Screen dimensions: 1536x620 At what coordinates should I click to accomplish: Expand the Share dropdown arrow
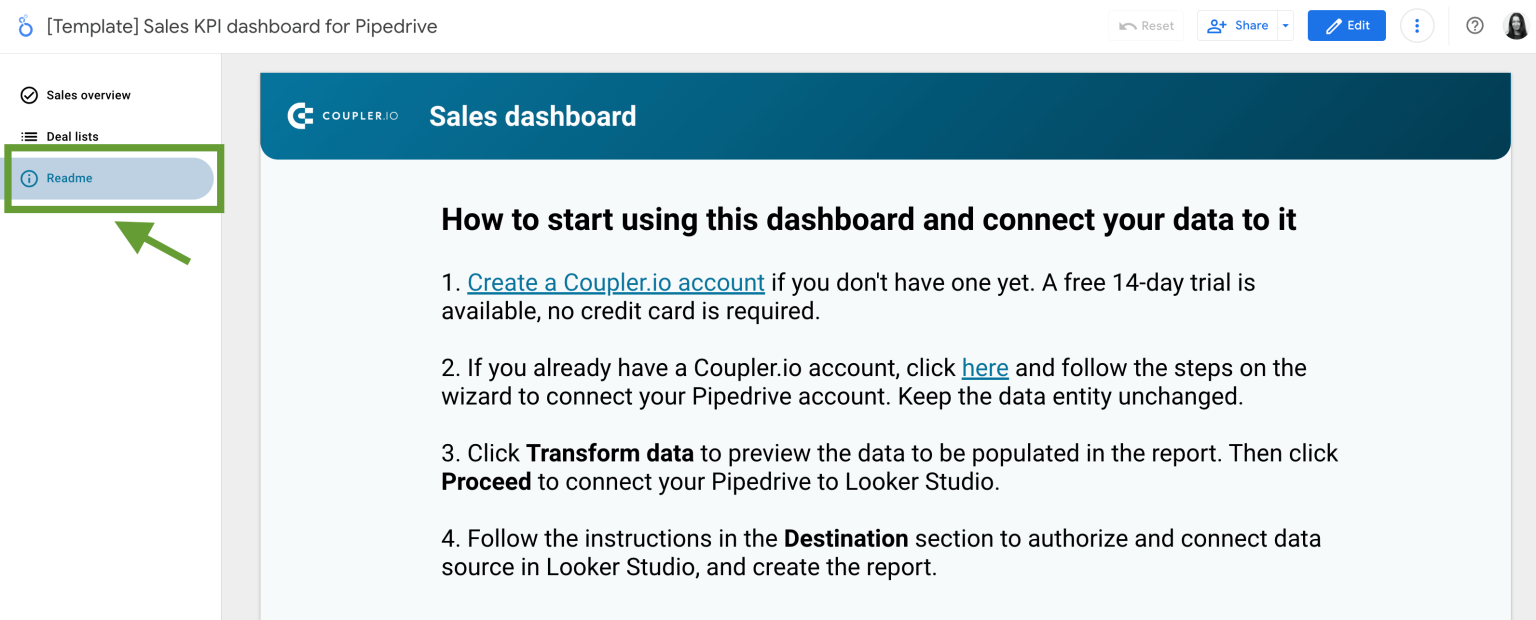pyautogui.click(x=1286, y=25)
